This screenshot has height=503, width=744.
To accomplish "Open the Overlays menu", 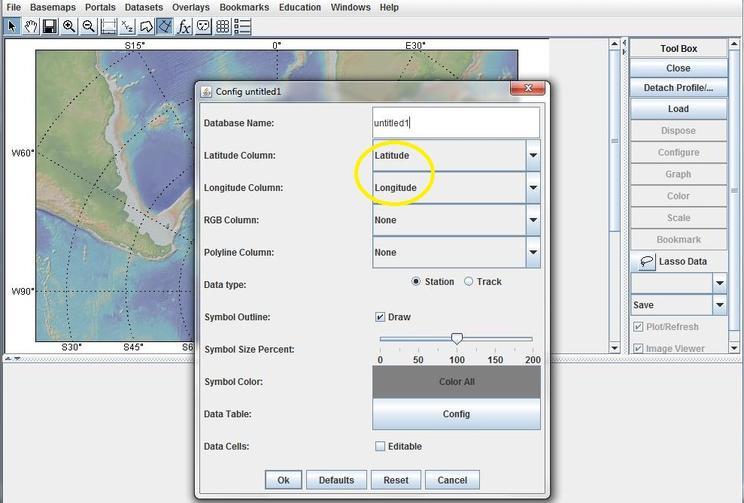I will [x=190, y=7].
